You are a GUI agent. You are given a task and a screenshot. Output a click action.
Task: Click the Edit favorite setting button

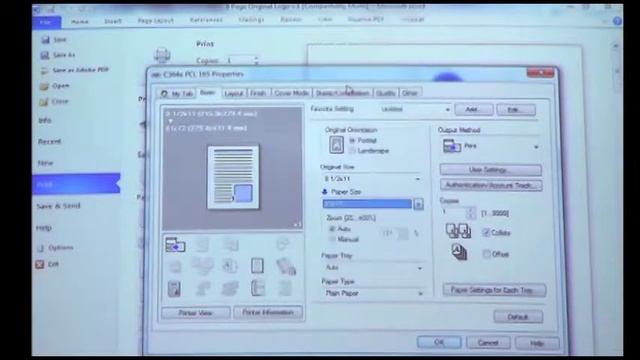coord(516,110)
